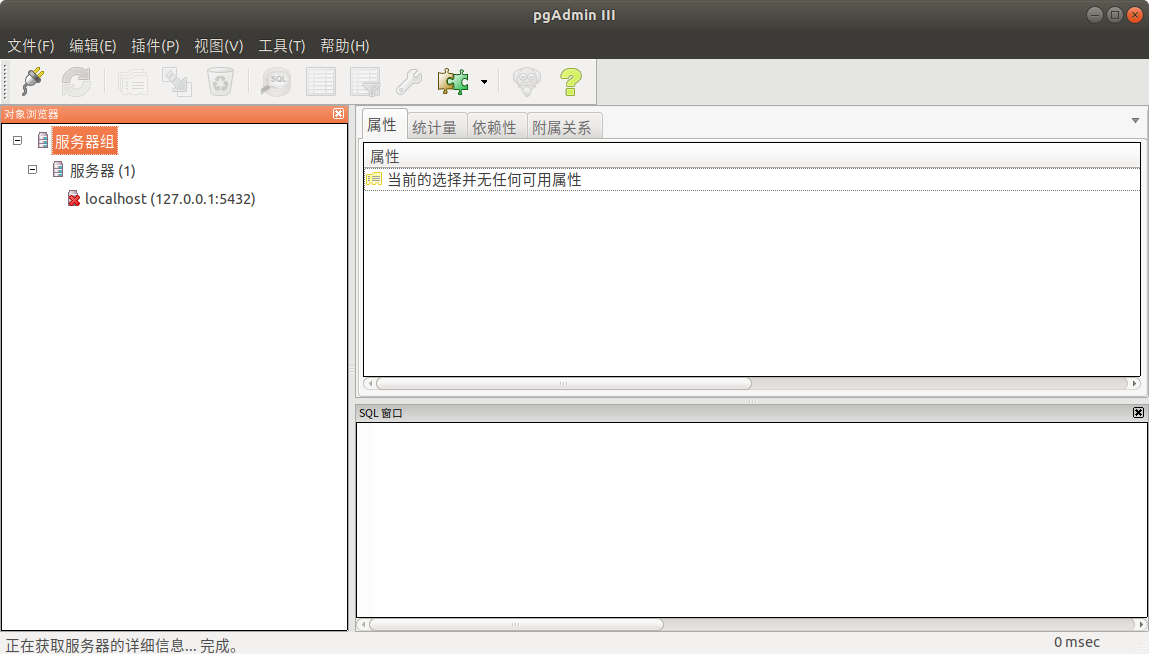
Task: Click the wrench maintenance icon
Action: click(x=408, y=81)
